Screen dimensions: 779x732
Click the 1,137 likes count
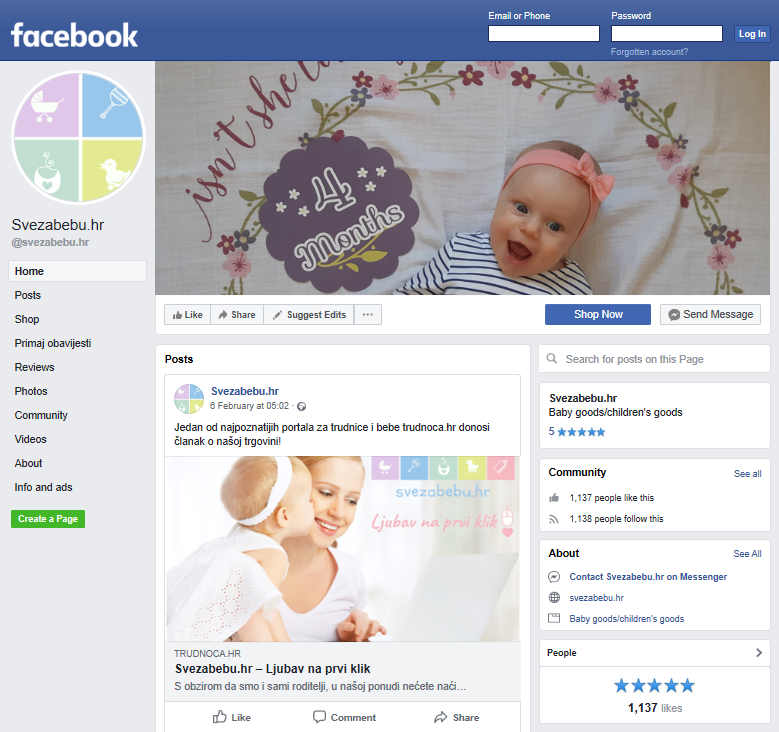coord(655,708)
